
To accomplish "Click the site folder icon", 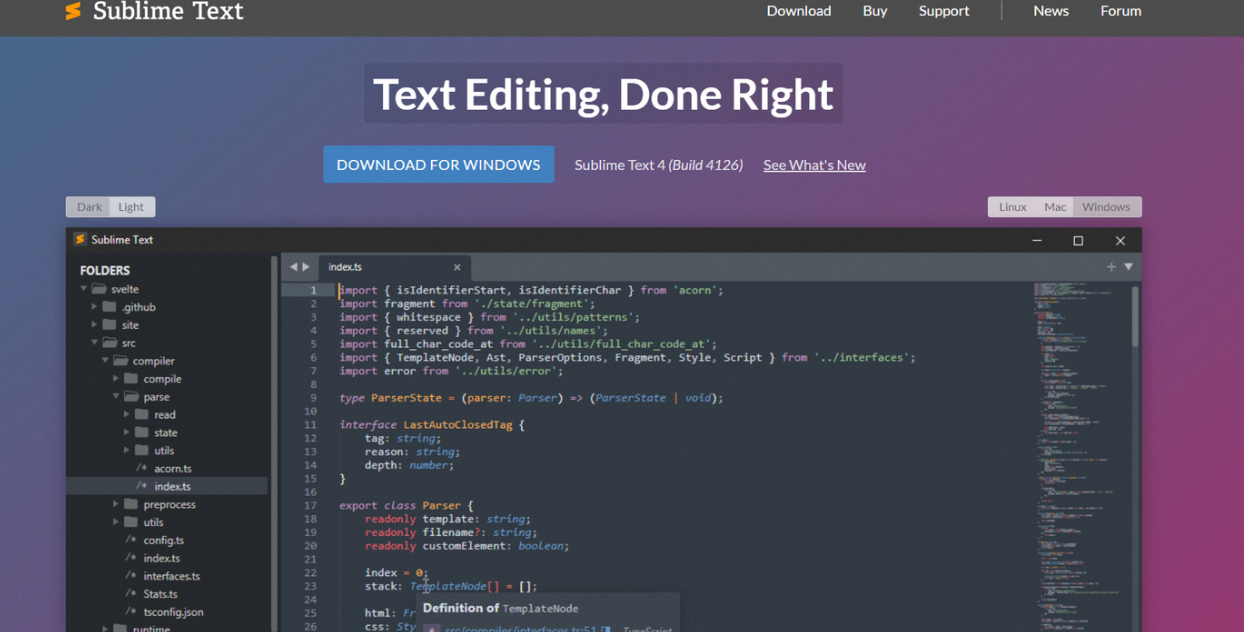I will point(109,325).
